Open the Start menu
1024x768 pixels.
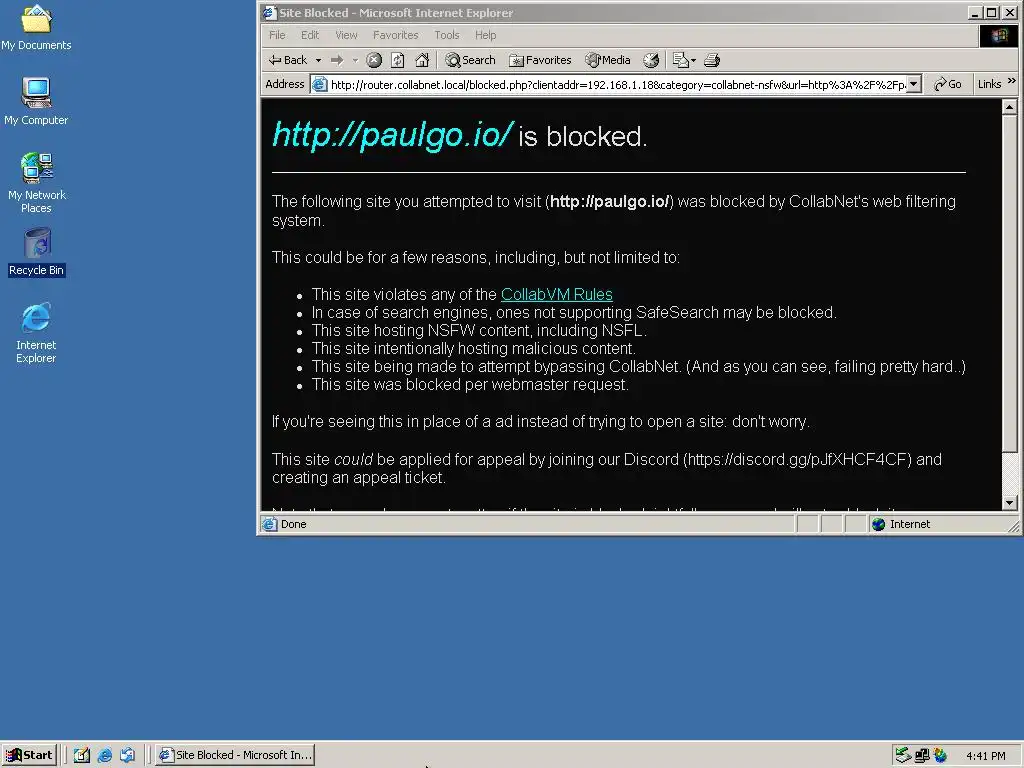coord(29,755)
